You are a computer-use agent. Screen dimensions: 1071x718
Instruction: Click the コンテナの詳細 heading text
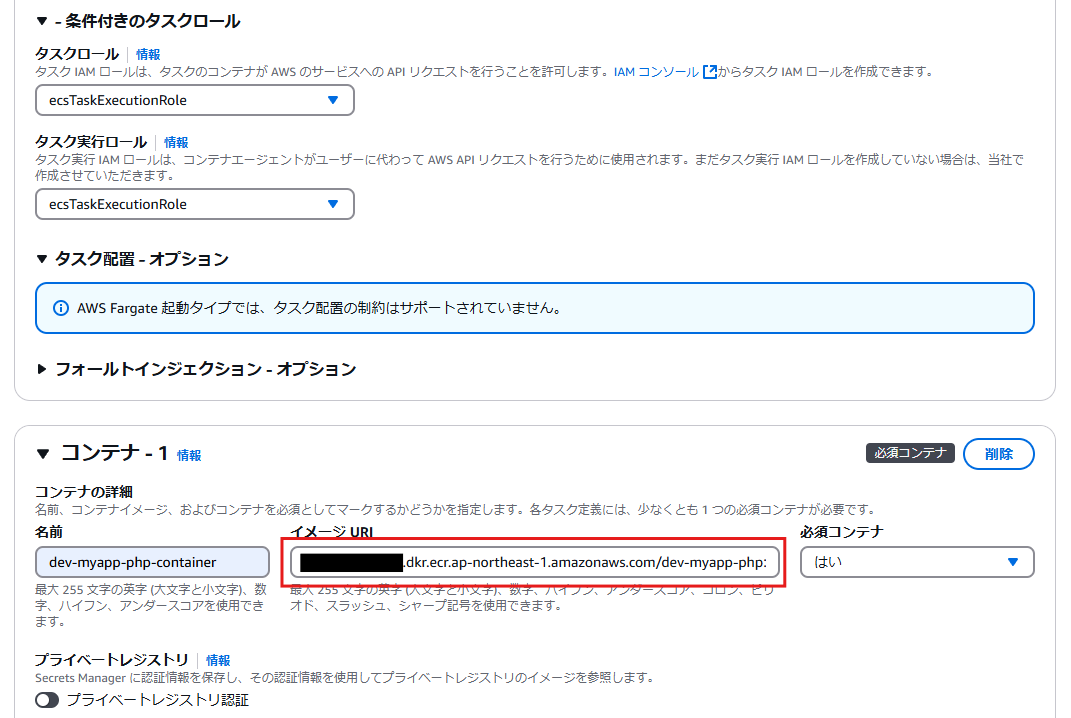pyautogui.click(x=84, y=492)
